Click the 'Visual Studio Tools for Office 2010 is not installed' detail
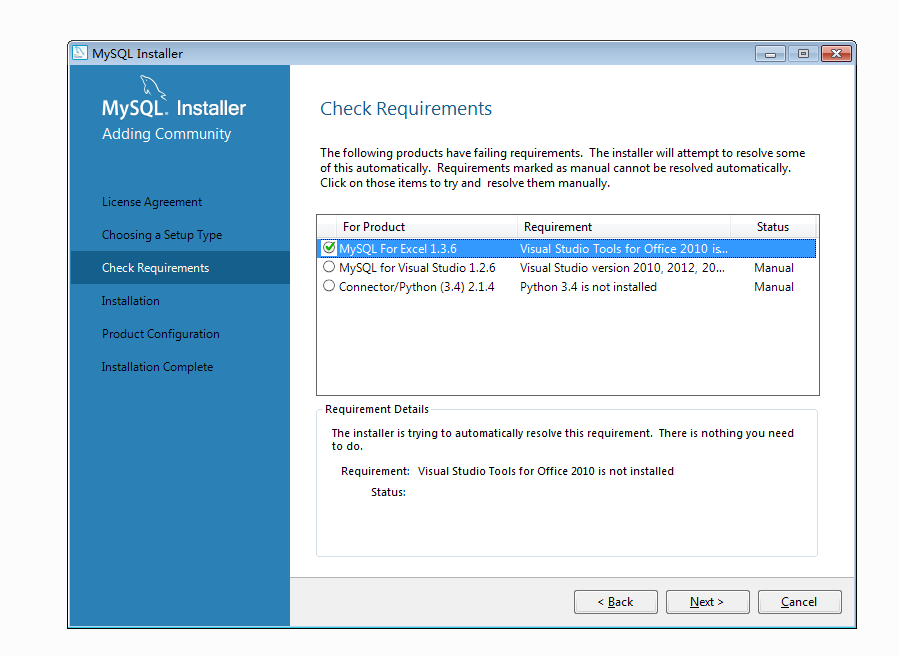 [x=546, y=471]
